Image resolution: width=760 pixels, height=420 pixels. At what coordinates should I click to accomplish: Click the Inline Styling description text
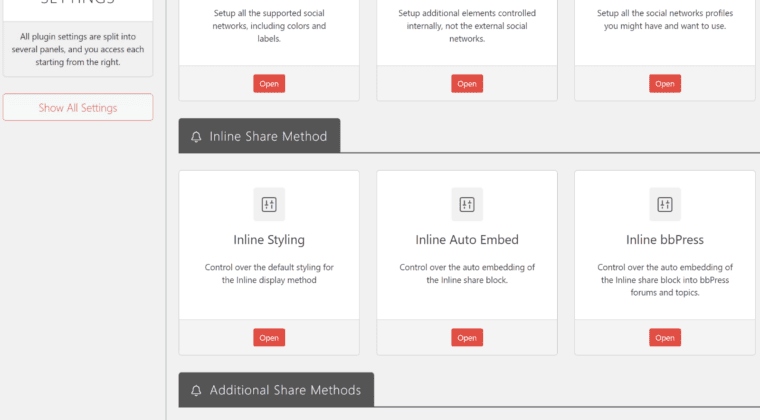[x=269, y=274]
